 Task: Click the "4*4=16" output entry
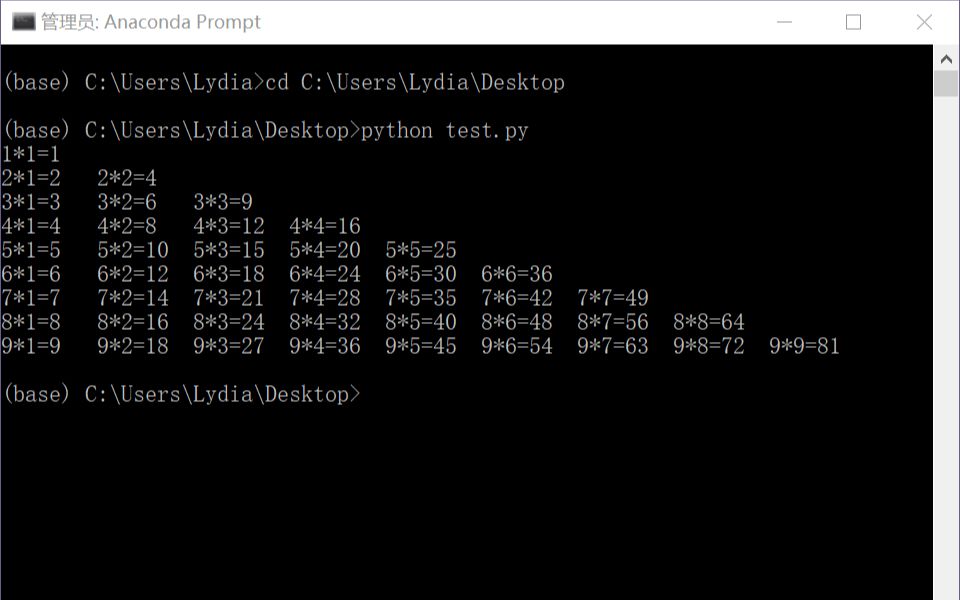[x=324, y=226]
